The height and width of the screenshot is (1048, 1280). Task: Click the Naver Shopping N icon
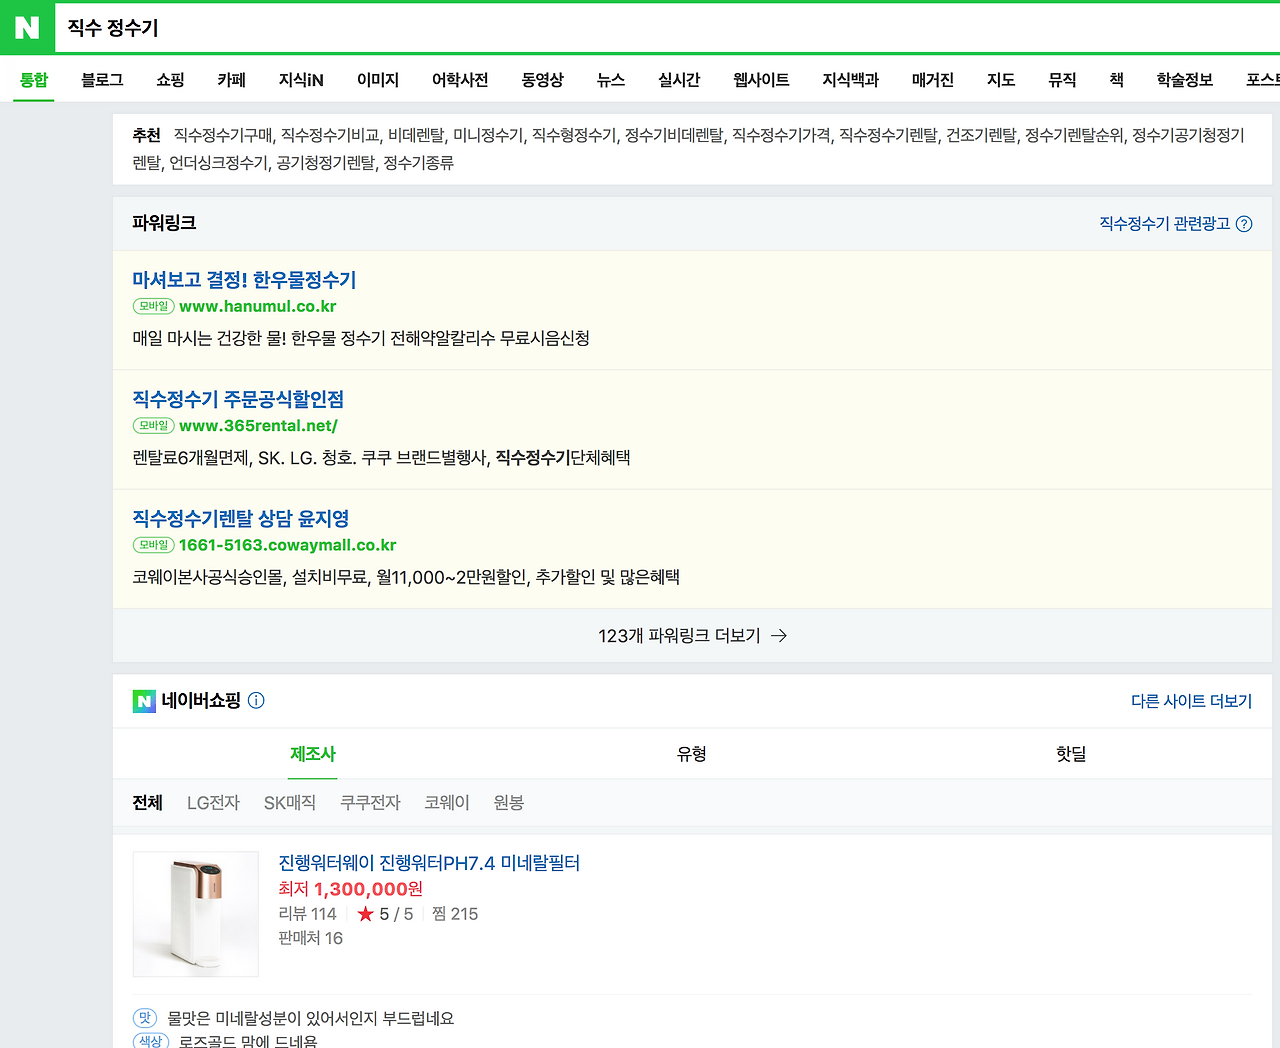144,701
